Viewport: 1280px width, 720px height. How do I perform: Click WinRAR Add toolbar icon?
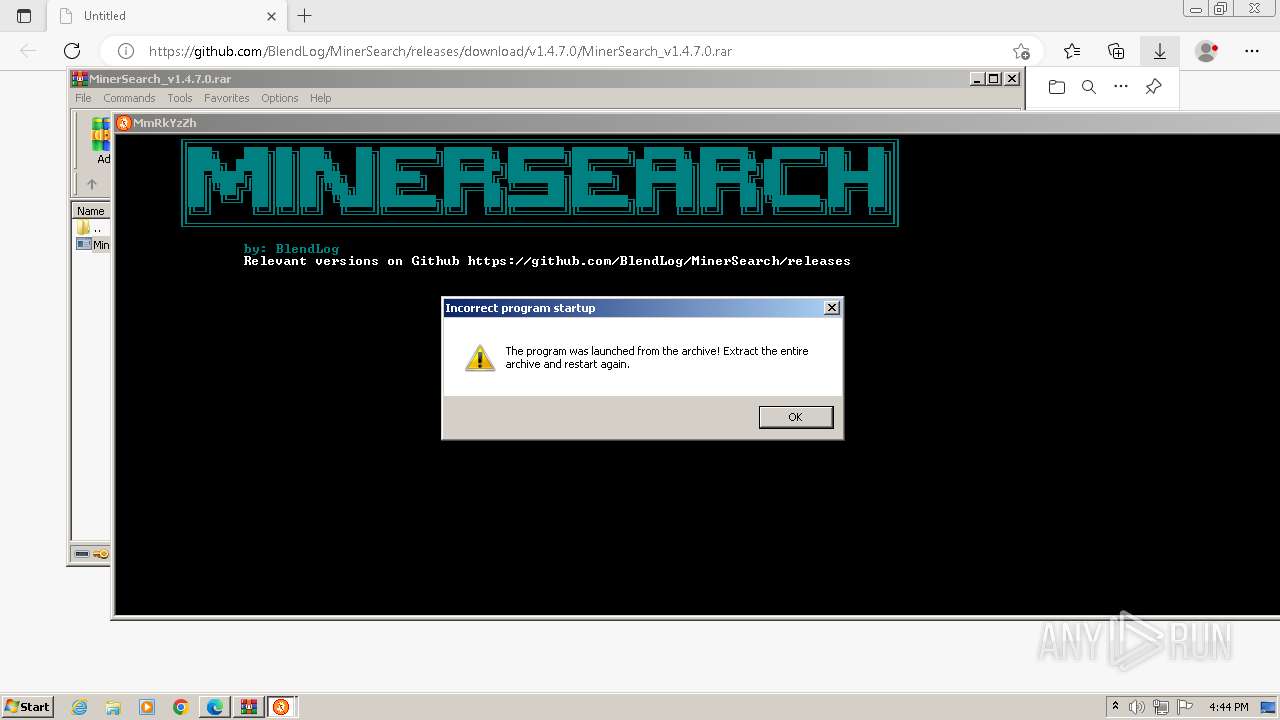pyautogui.click(x=101, y=140)
